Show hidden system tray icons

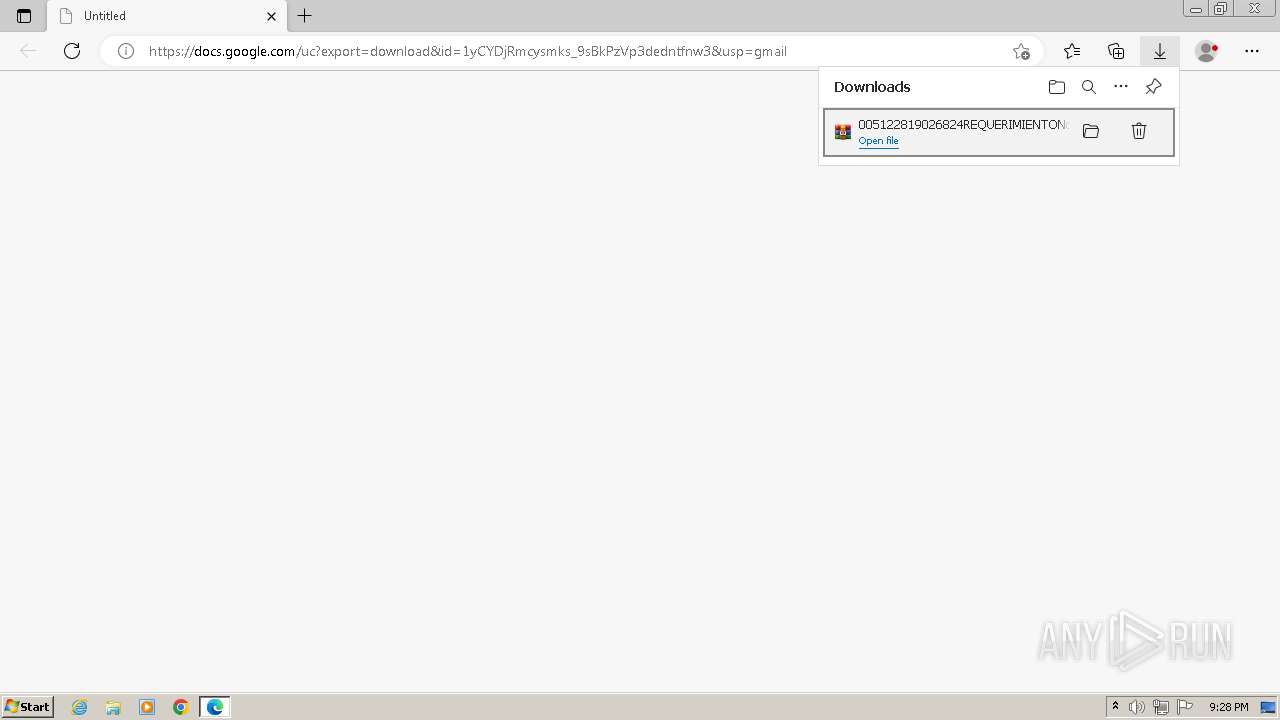(1116, 707)
